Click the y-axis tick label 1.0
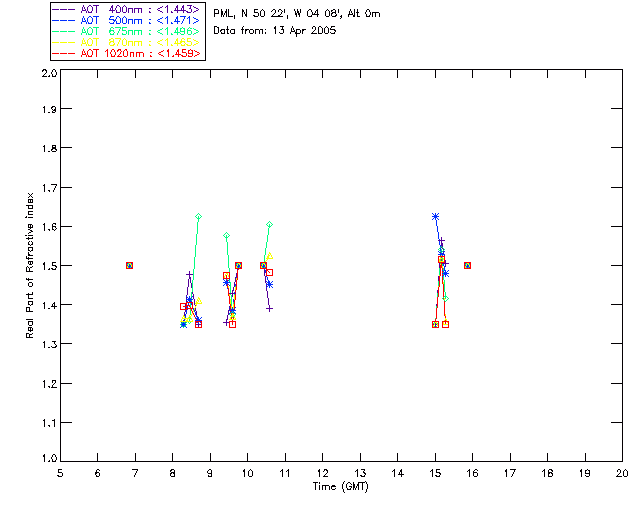Image resolution: width=640 pixels, height=512 pixels. coord(49,458)
